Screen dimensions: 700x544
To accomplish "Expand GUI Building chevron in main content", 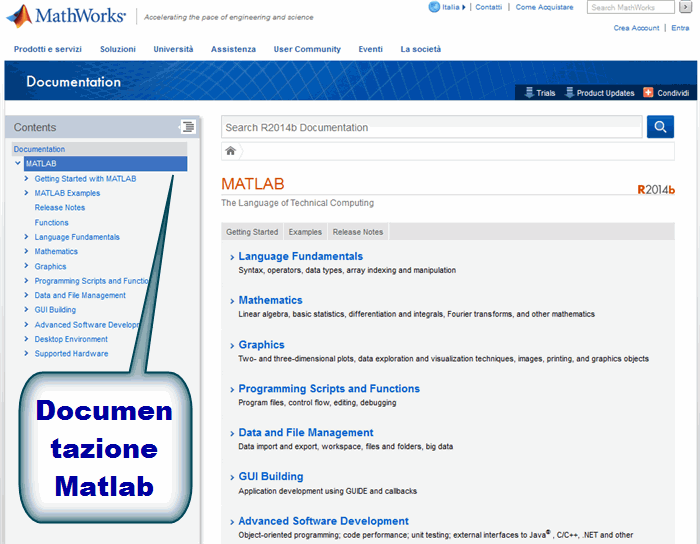I will click(232, 478).
